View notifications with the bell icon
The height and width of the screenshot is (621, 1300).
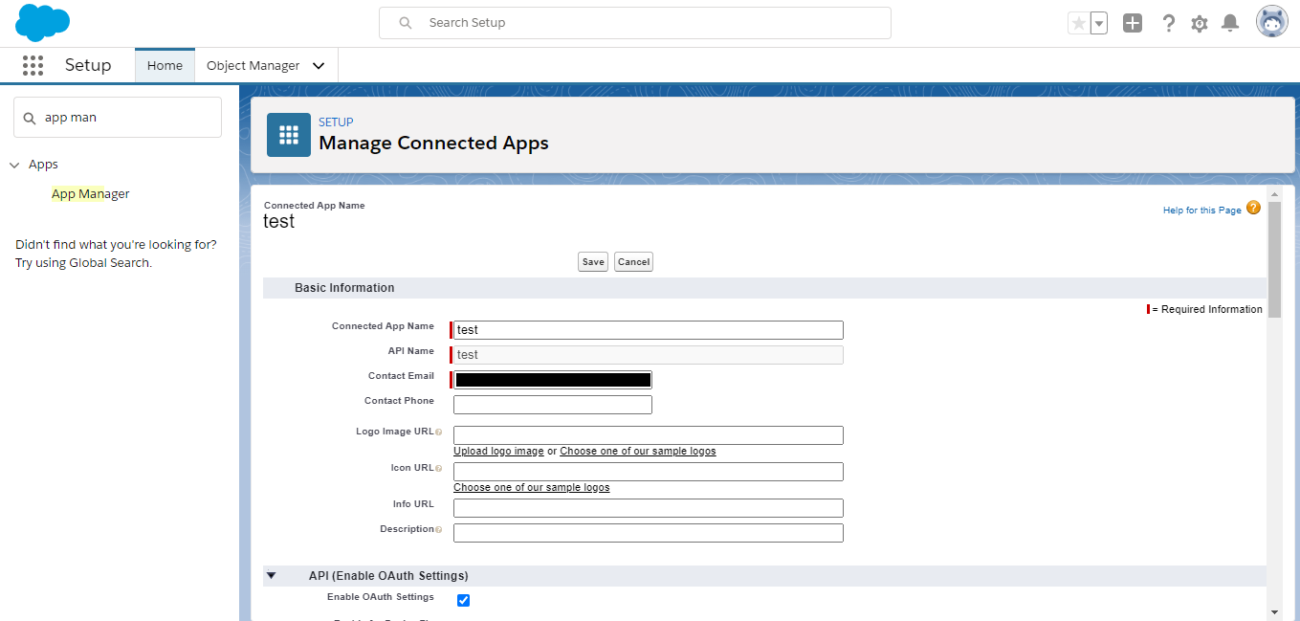[x=1230, y=22]
